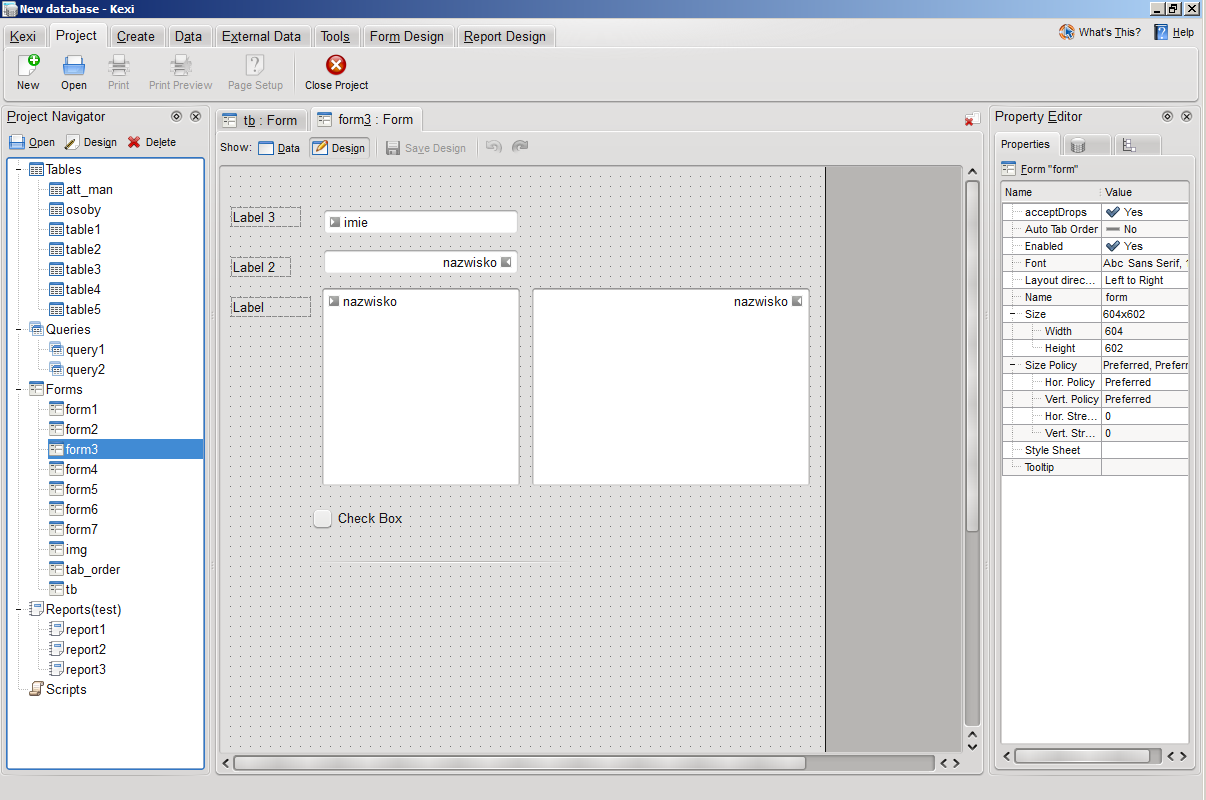The width and height of the screenshot is (1206, 800).
Task: Collapse the Size property group
Action: click(x=1013, y=314)
